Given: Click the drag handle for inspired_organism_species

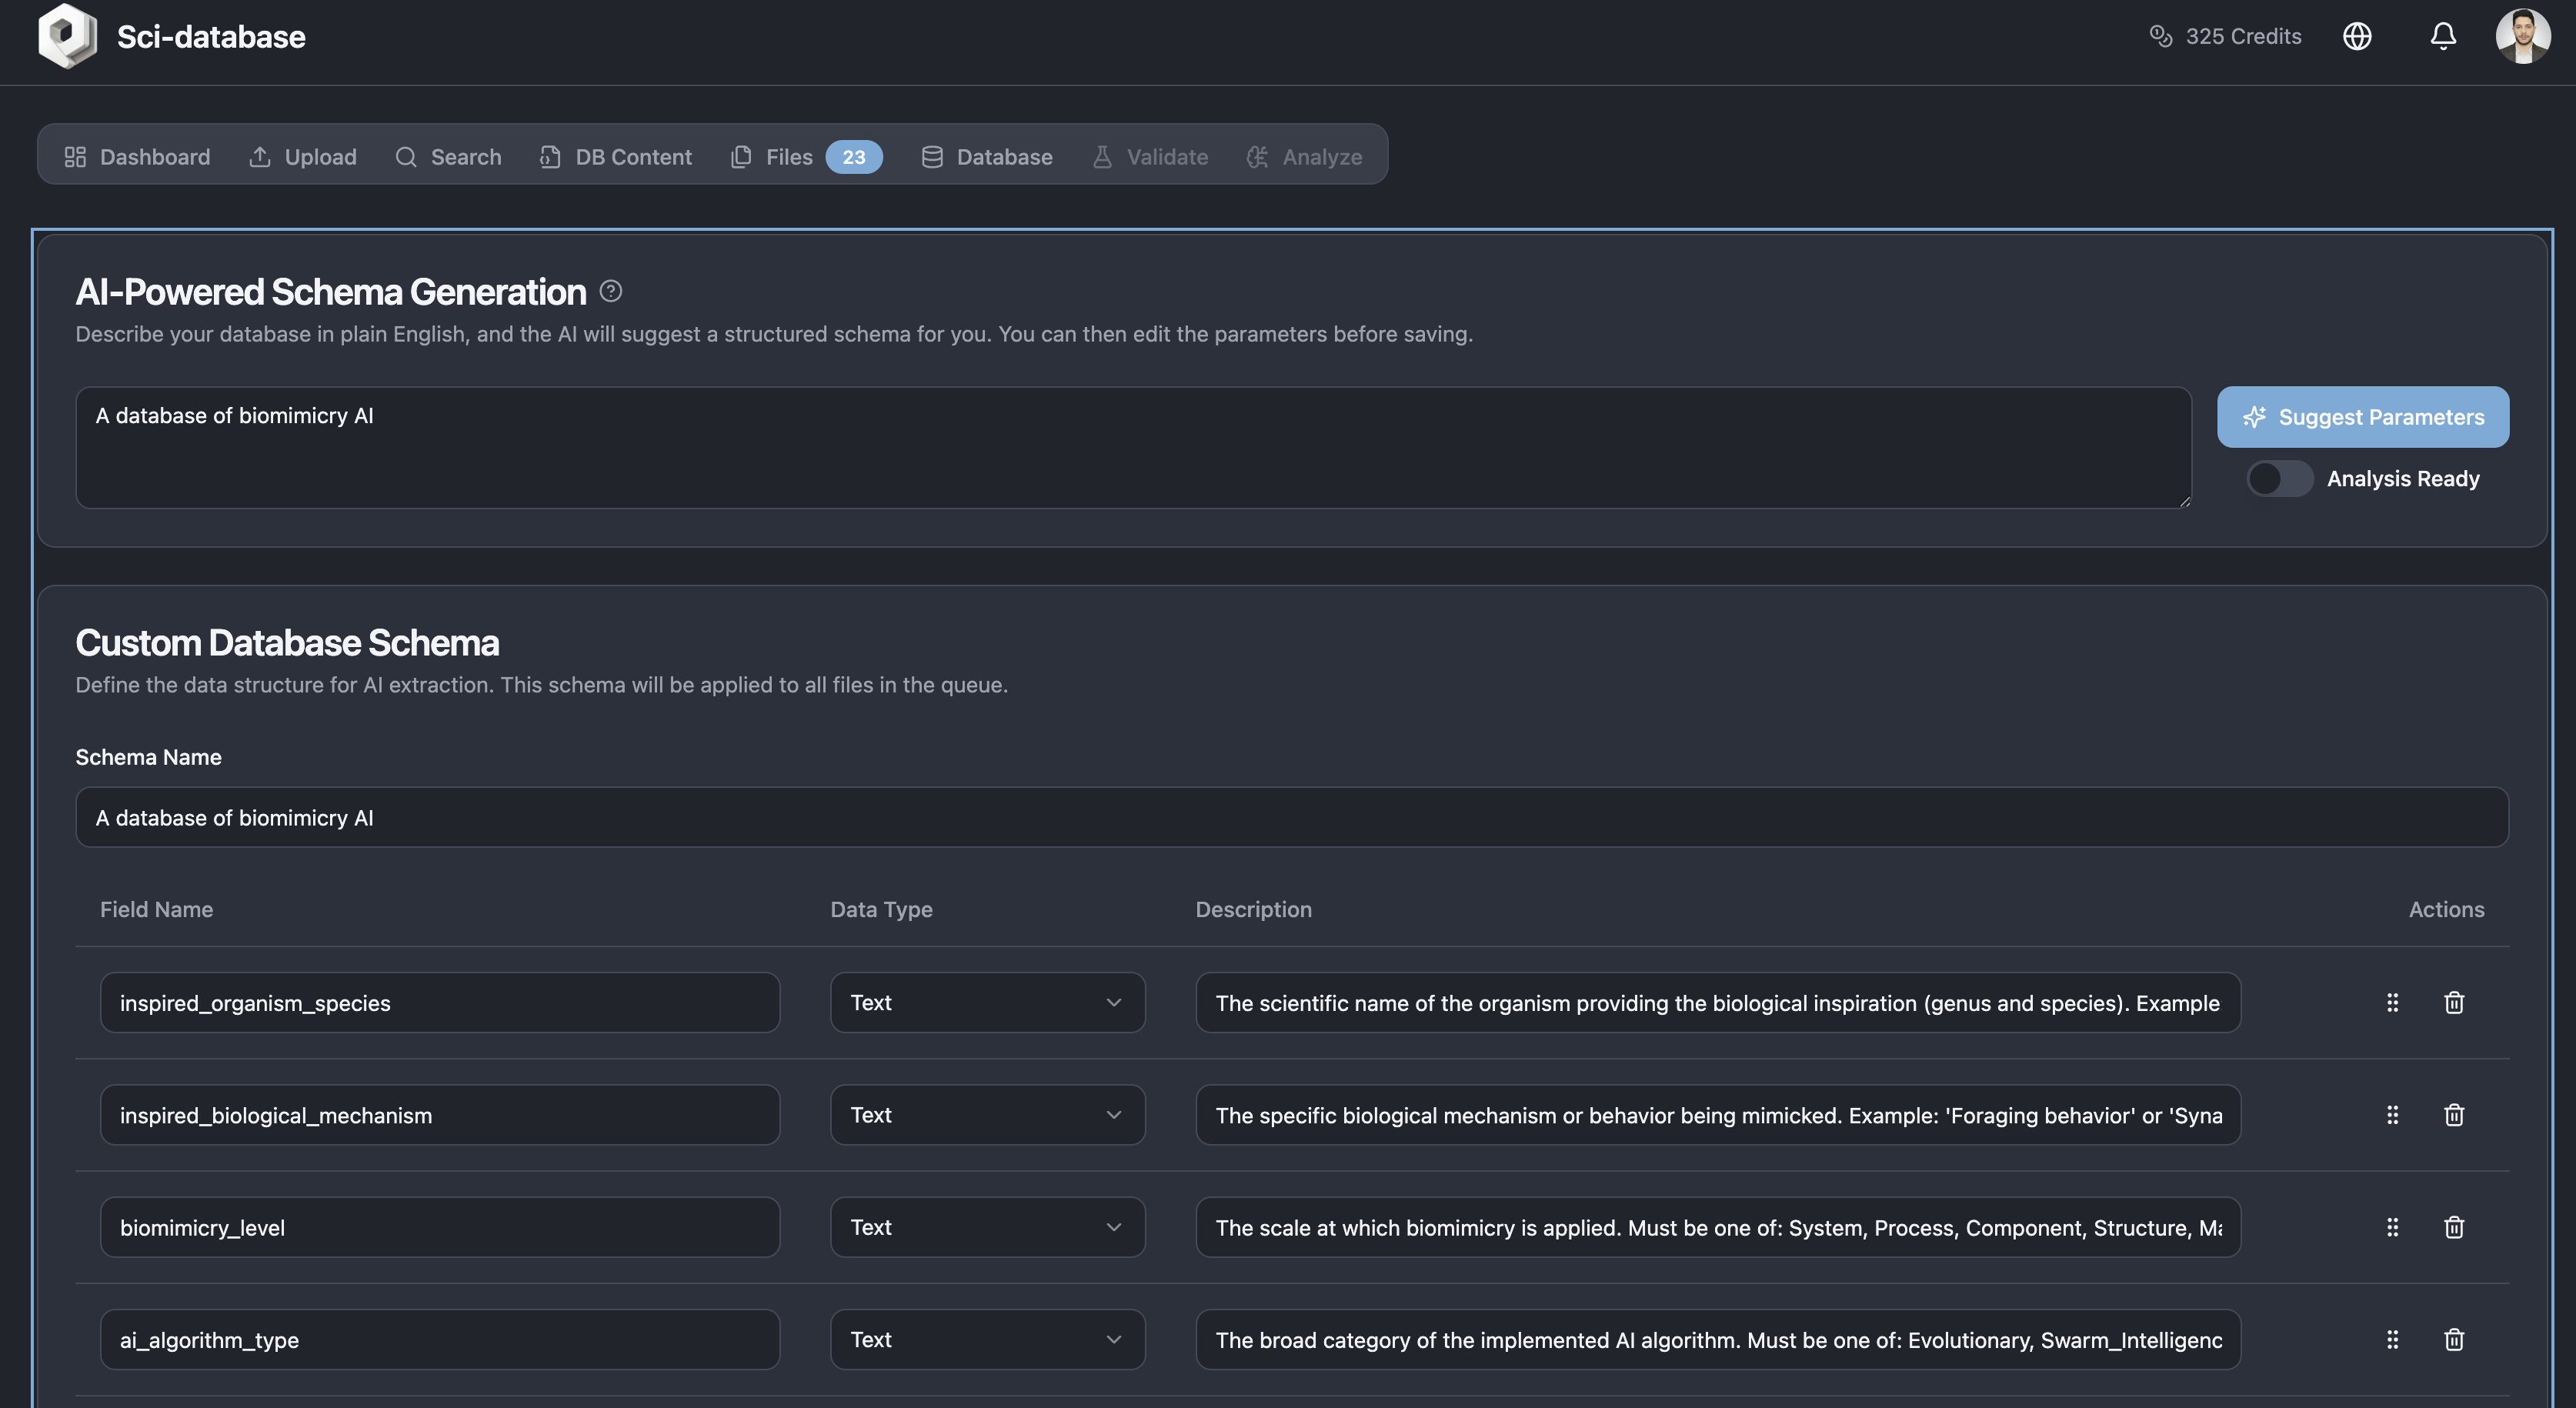Looking at the screenshot, I should tap(2392, 1002).
